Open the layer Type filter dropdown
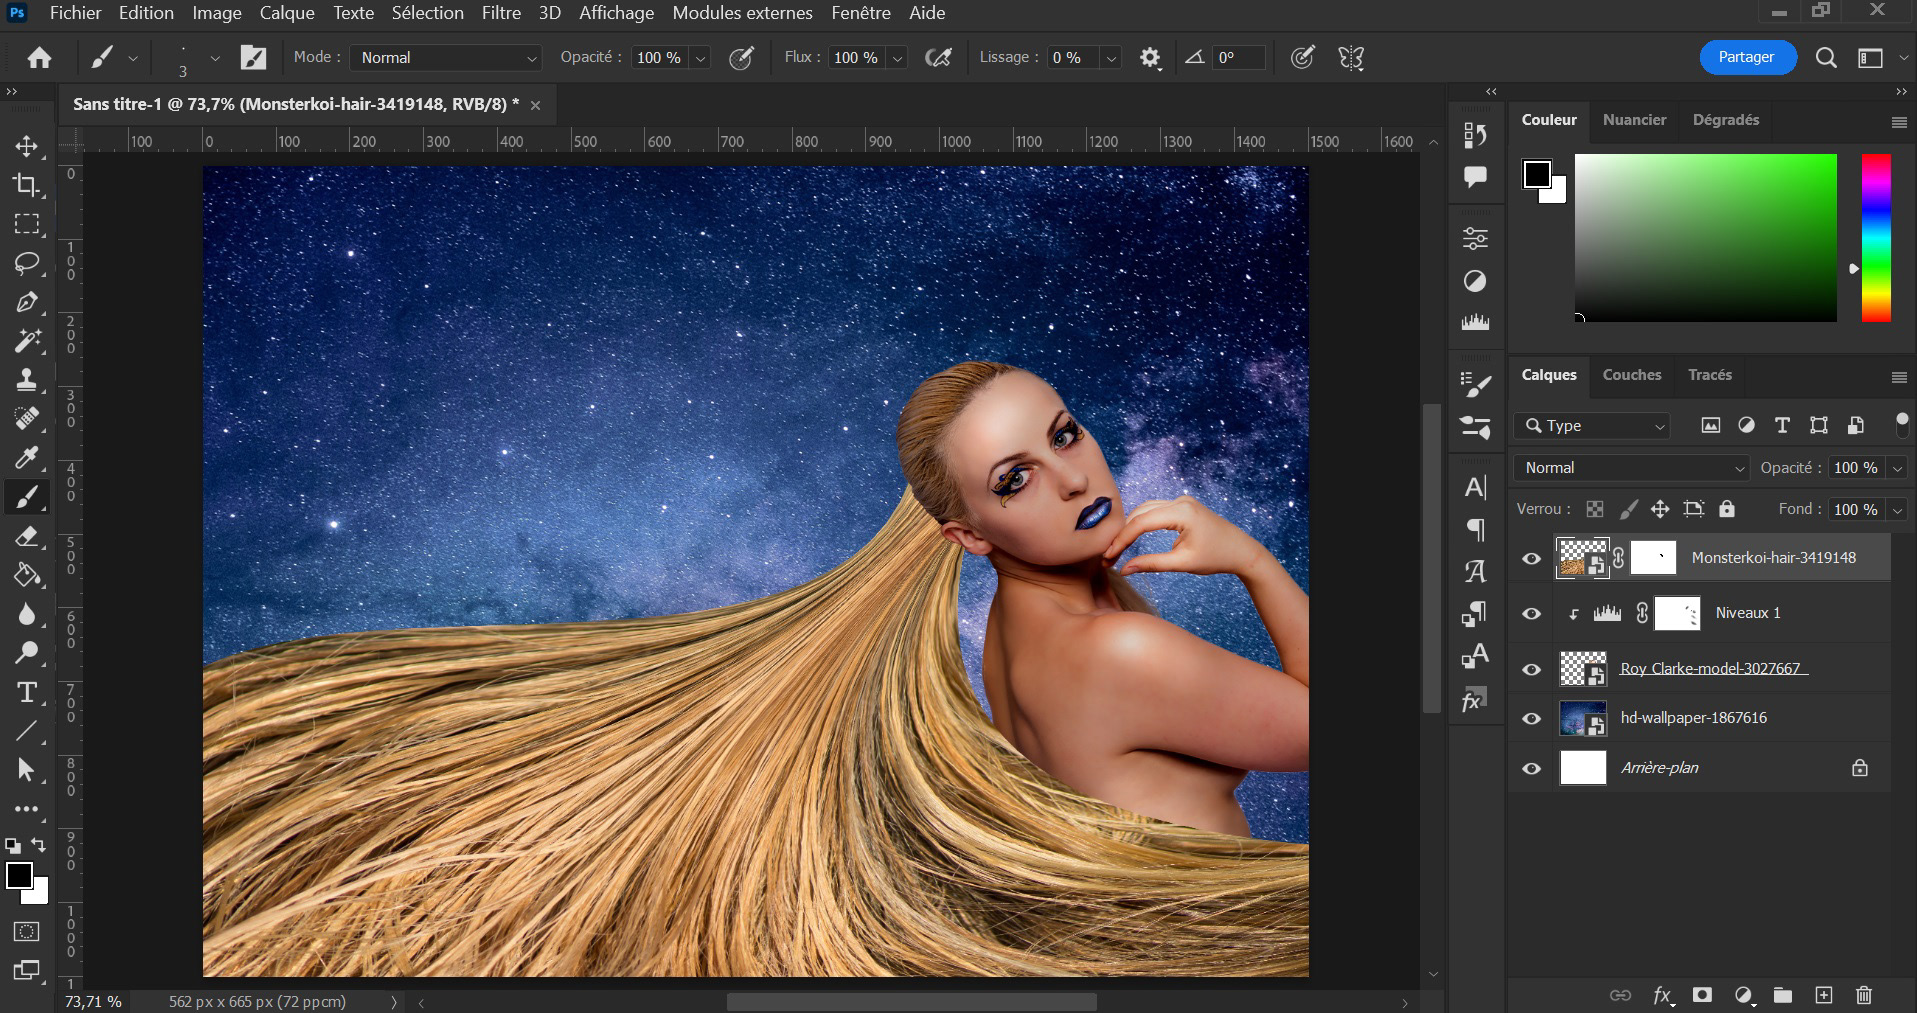The width and height of the screenshot is (1917, 1013). point(1593,426)
